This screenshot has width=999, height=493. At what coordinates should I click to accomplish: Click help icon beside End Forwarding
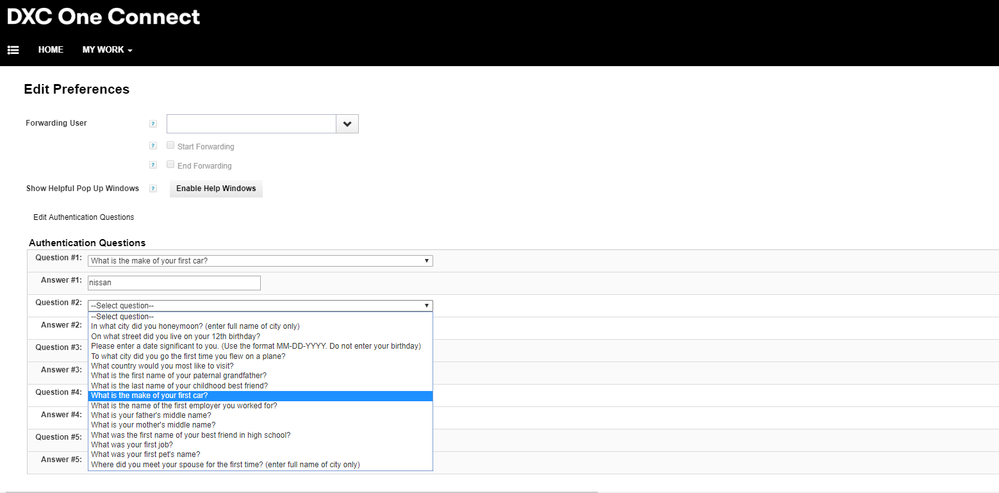click(x=153, y=165)
